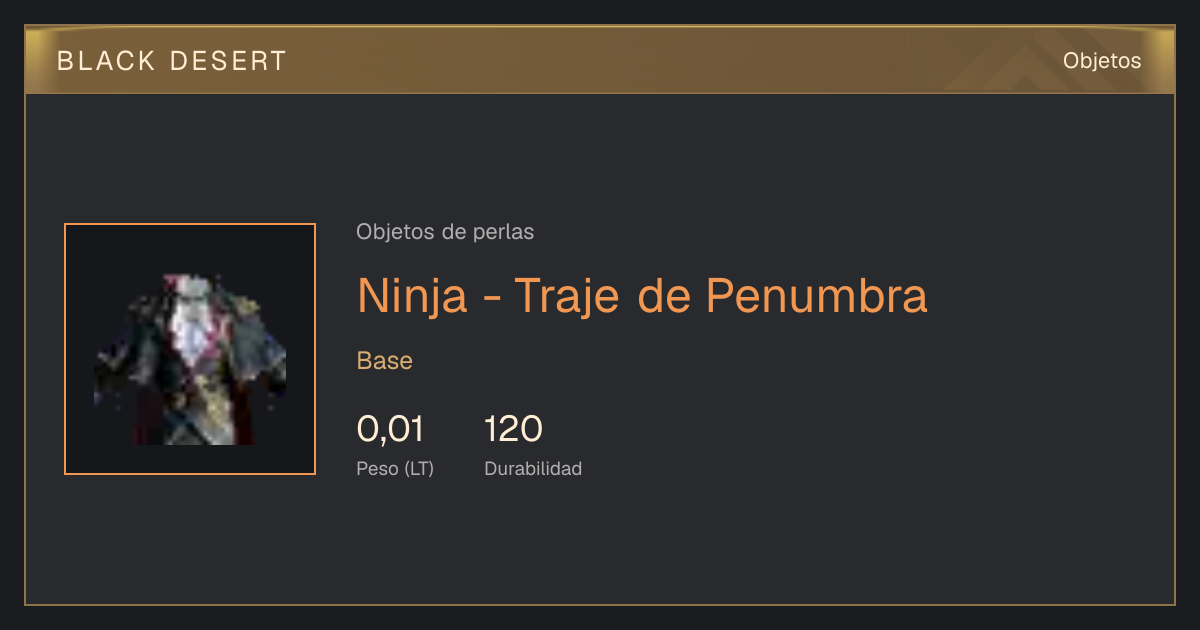The height and width of the screenshot is (630, 1200).
Task: Click the gold header banner background
Action: [600, 60]
